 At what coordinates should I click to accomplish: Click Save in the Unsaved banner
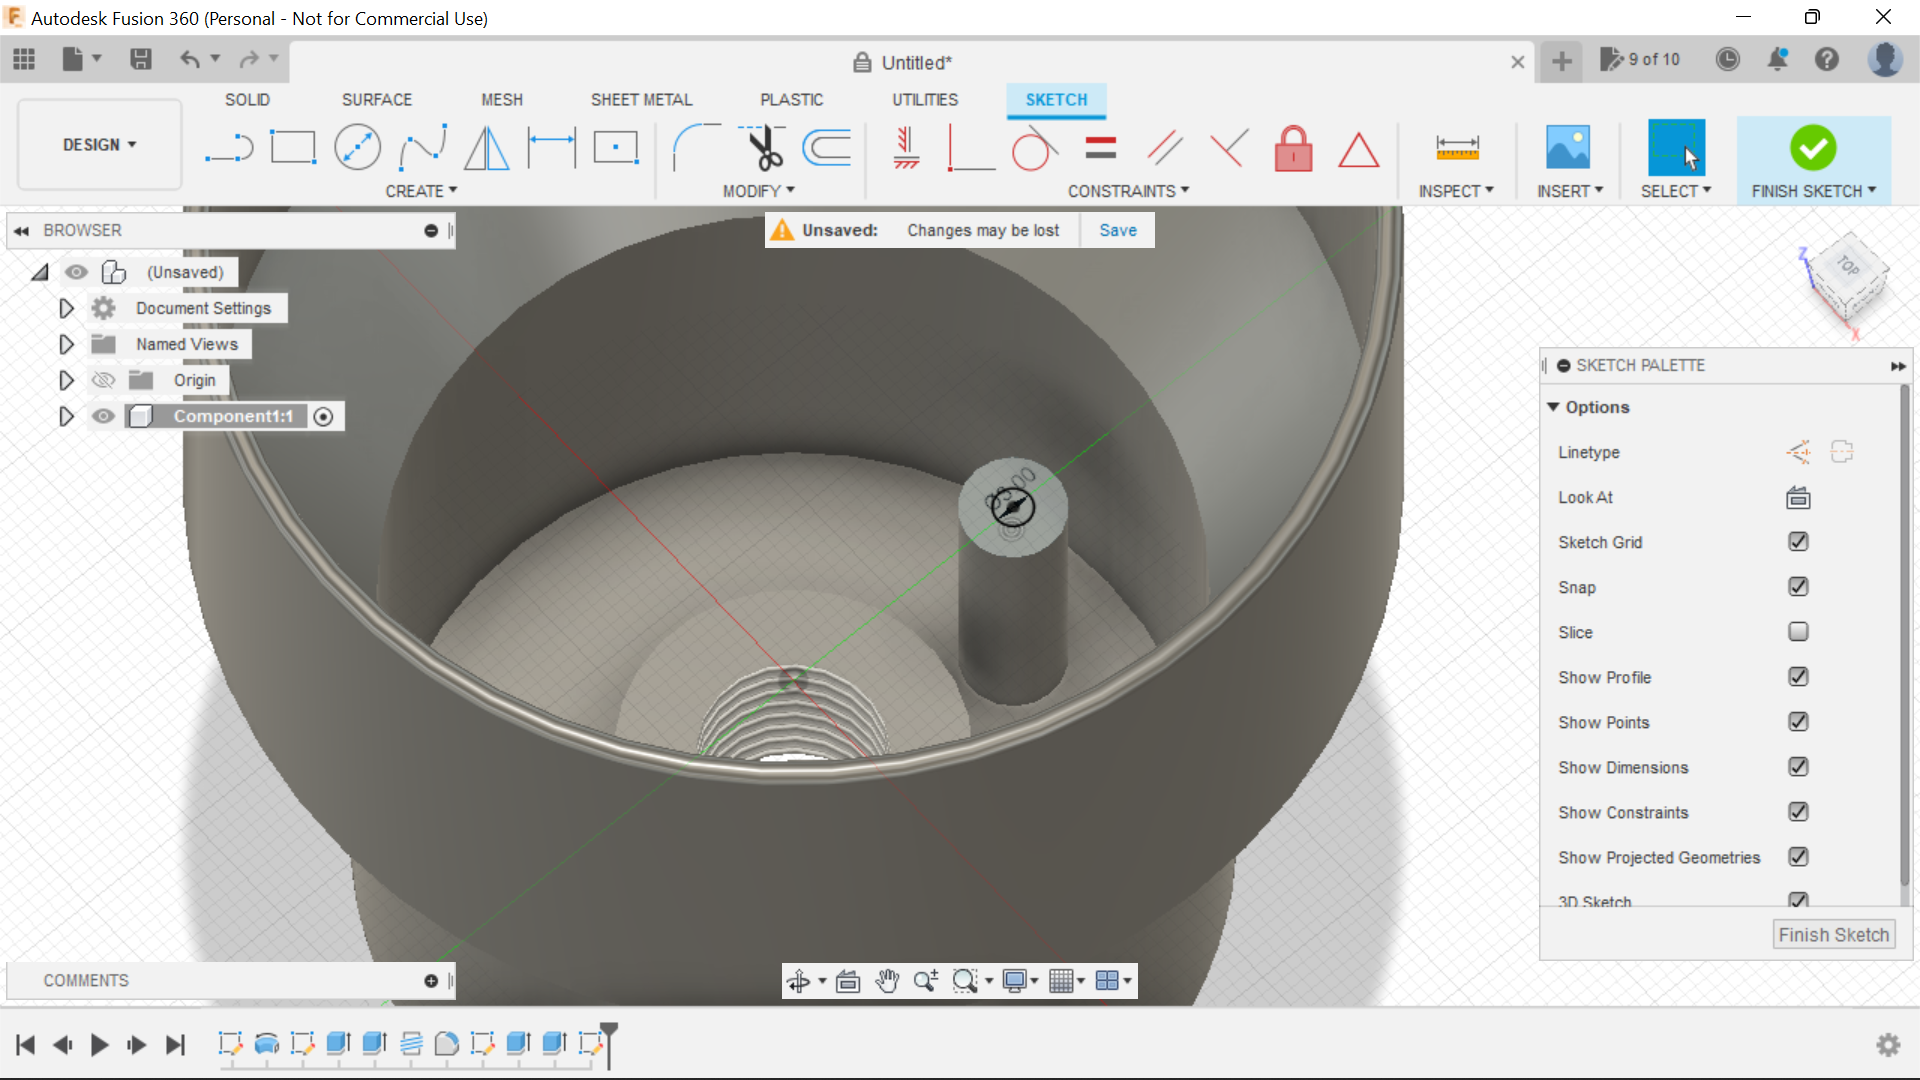pos(1117,229)
